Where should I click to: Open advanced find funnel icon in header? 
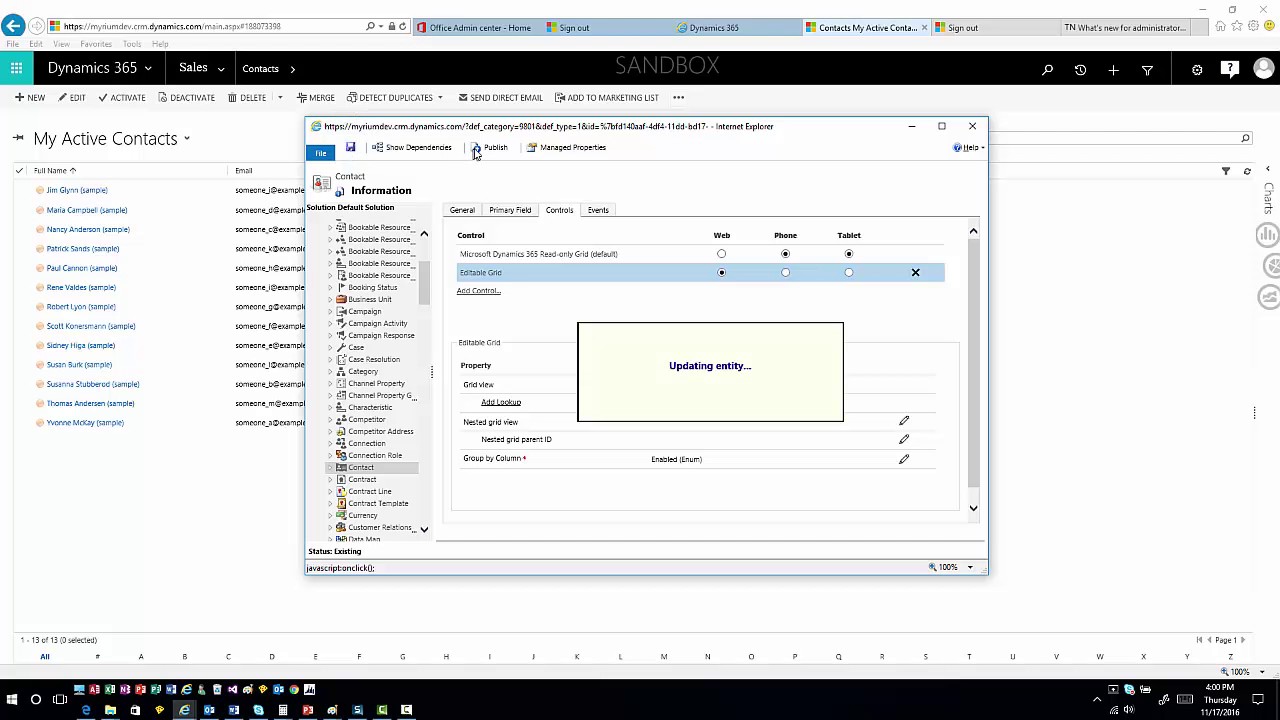point(1147,70)
